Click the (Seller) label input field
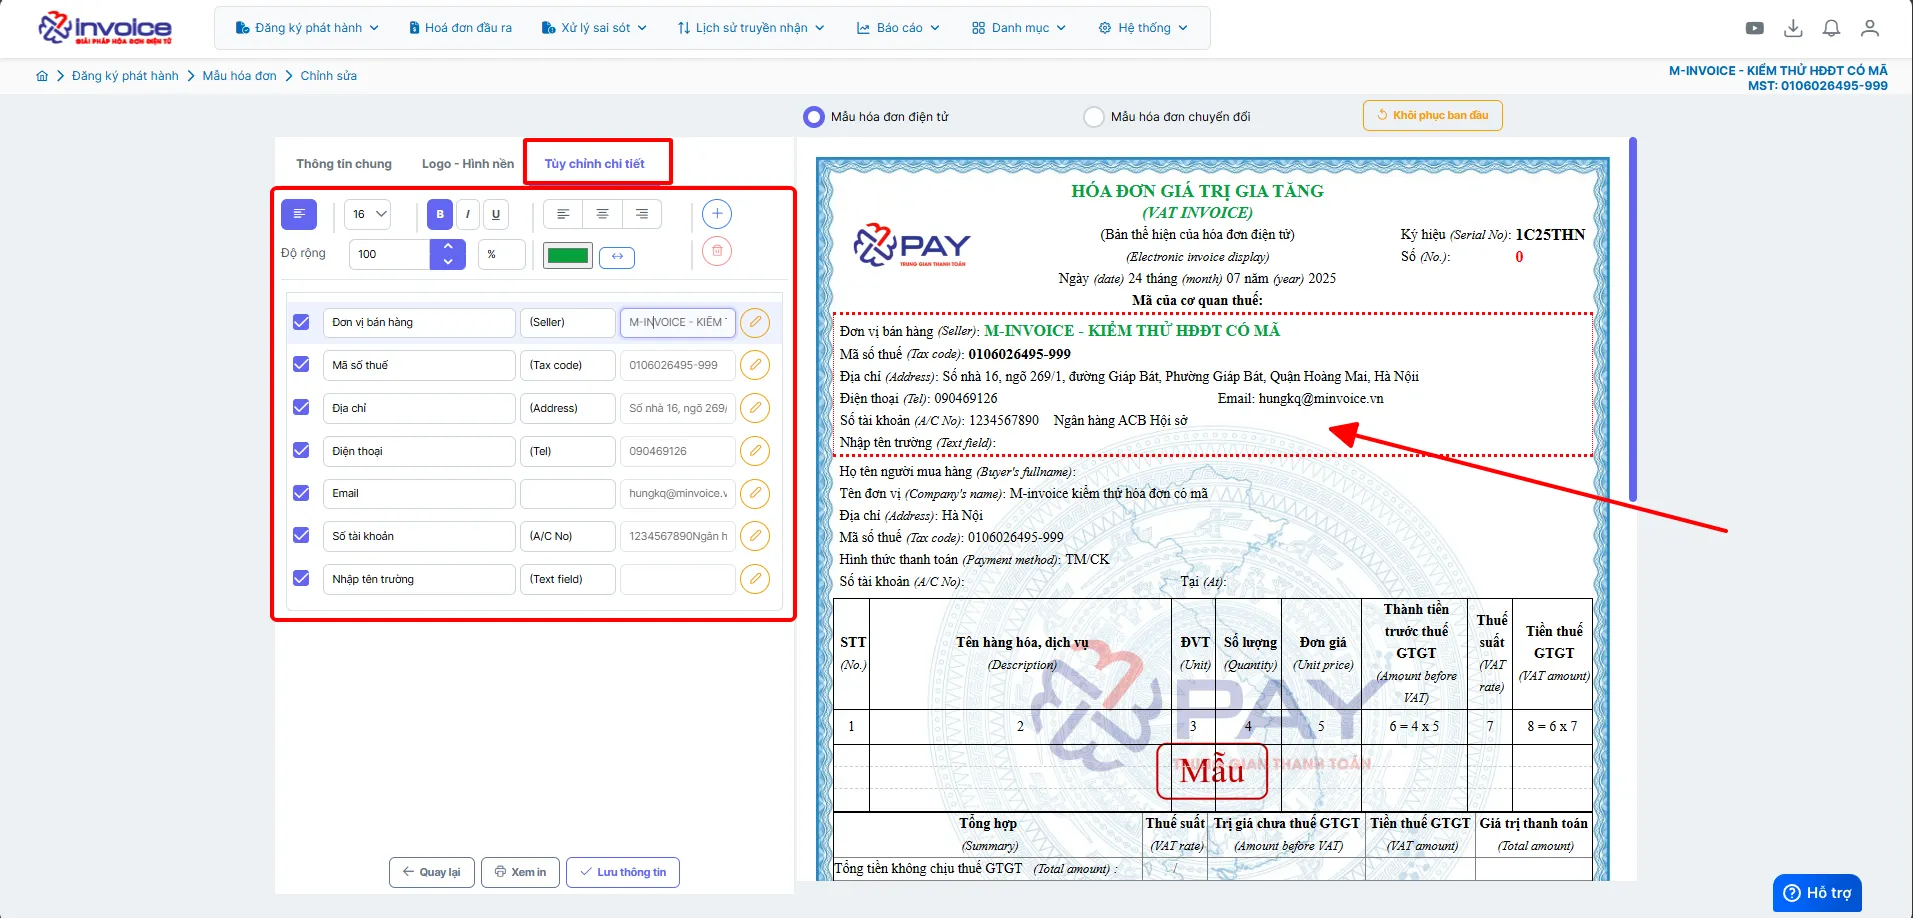 pos(568,322)
